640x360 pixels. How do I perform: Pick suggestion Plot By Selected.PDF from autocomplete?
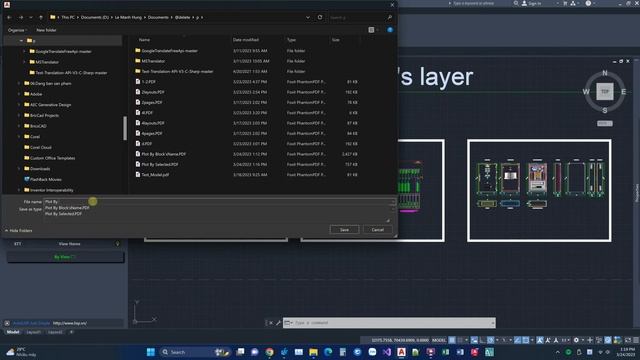63,214
